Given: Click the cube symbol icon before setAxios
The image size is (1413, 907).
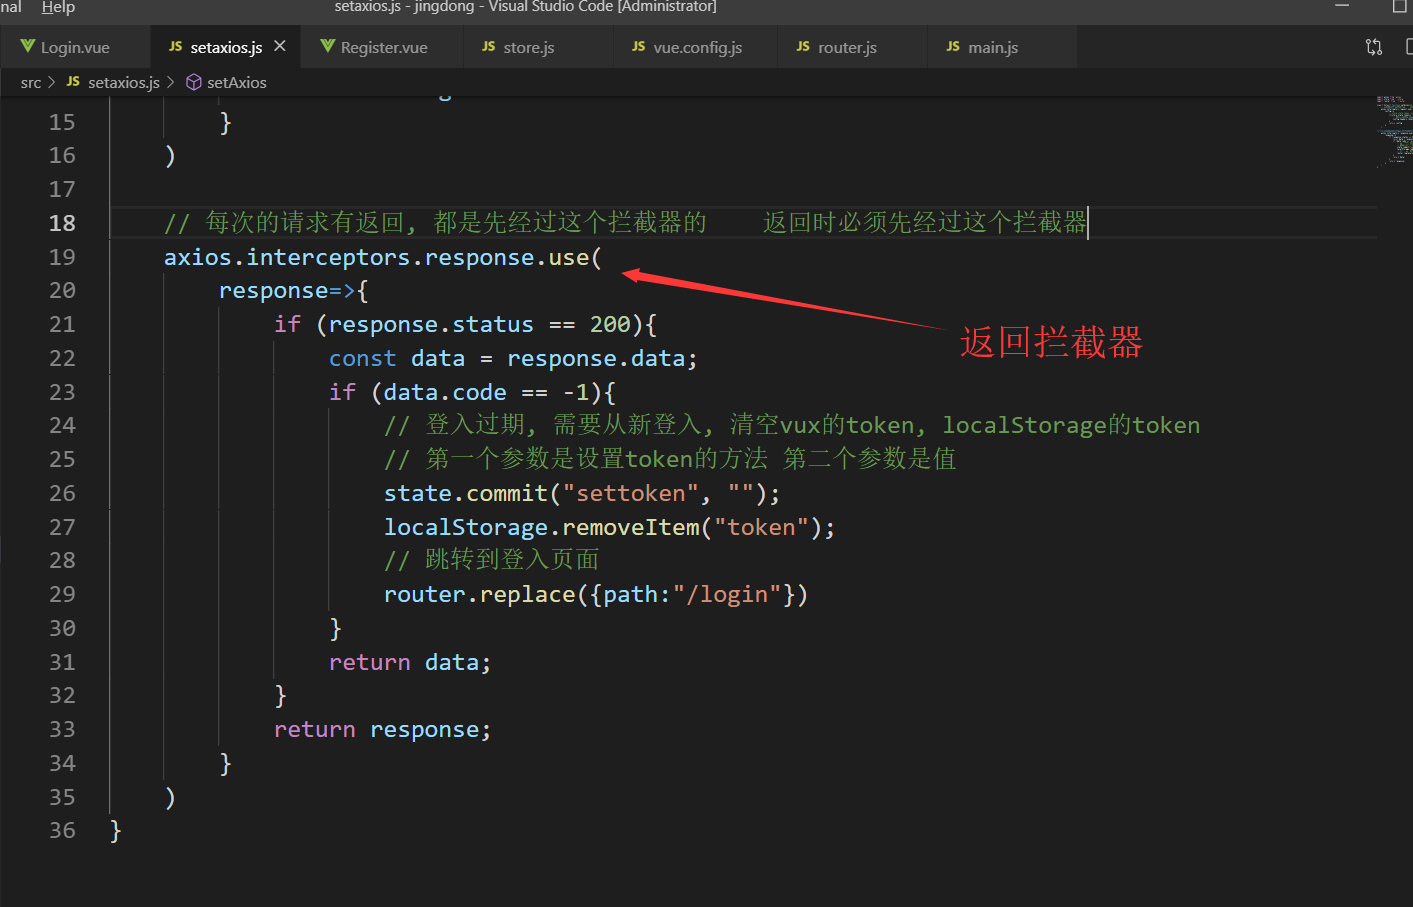Looking at the screenshot, I should click(x=194, y=82).
